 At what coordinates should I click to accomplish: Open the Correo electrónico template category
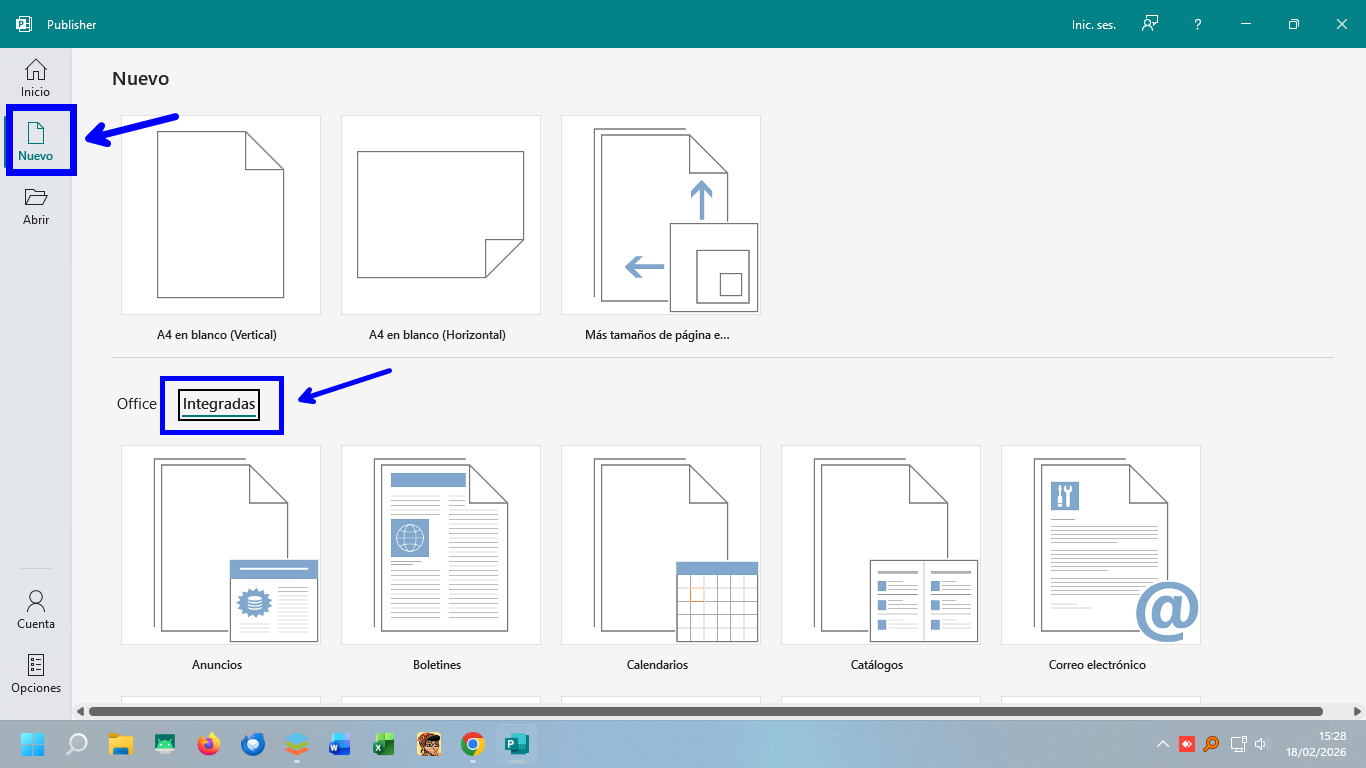(1101, 545)
